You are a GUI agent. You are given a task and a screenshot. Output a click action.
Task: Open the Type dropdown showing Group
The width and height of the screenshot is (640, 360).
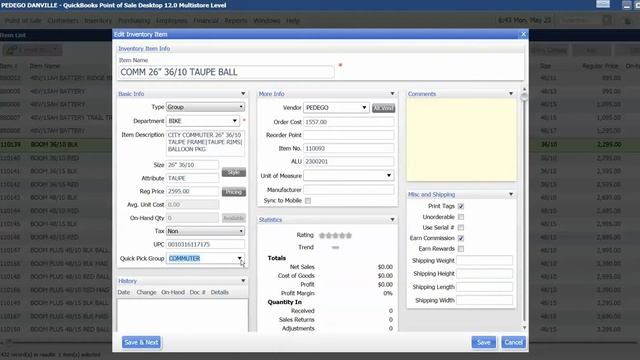(205, 107)
